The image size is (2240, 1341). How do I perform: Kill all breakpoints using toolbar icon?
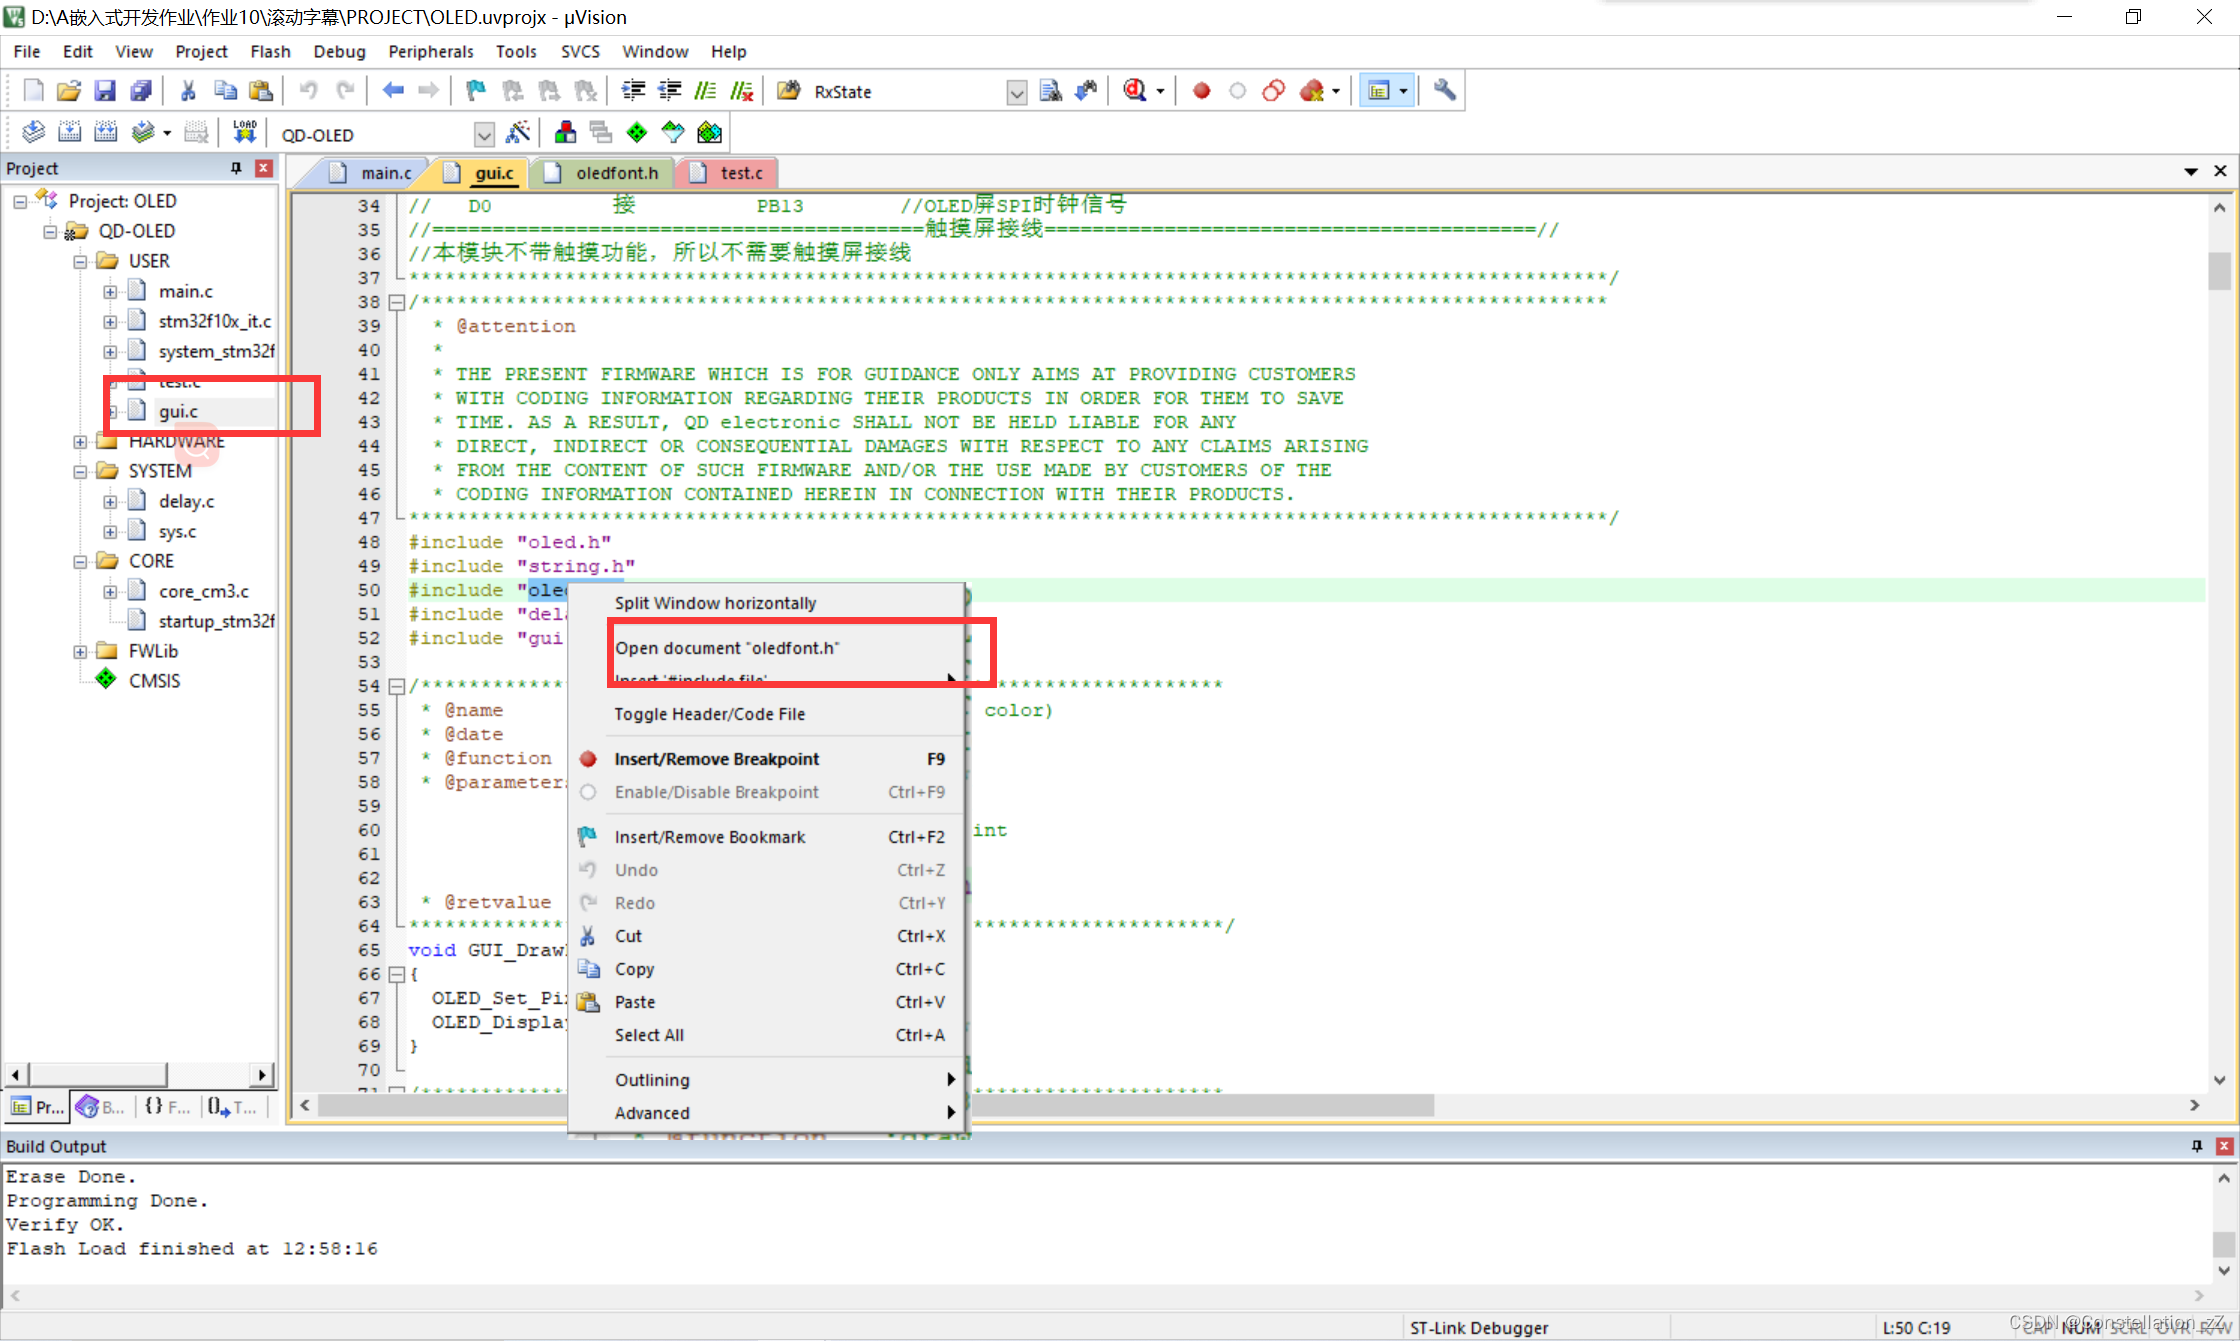pyautogui.click(x=1311, y=91)
